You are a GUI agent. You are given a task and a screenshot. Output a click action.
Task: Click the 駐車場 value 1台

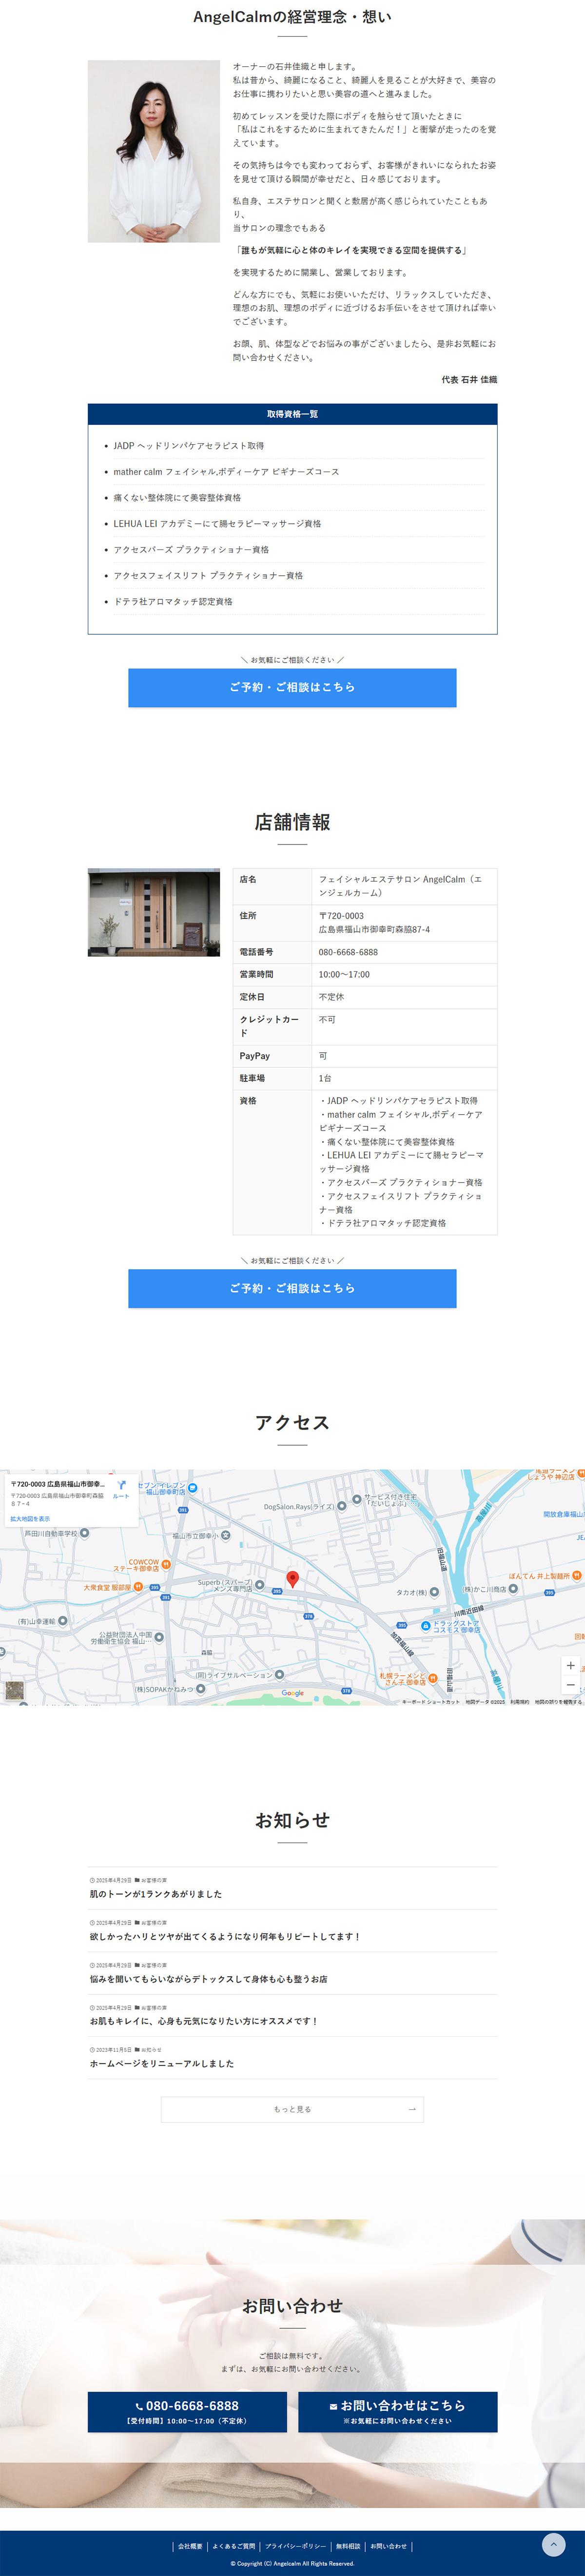[325, 1078]
